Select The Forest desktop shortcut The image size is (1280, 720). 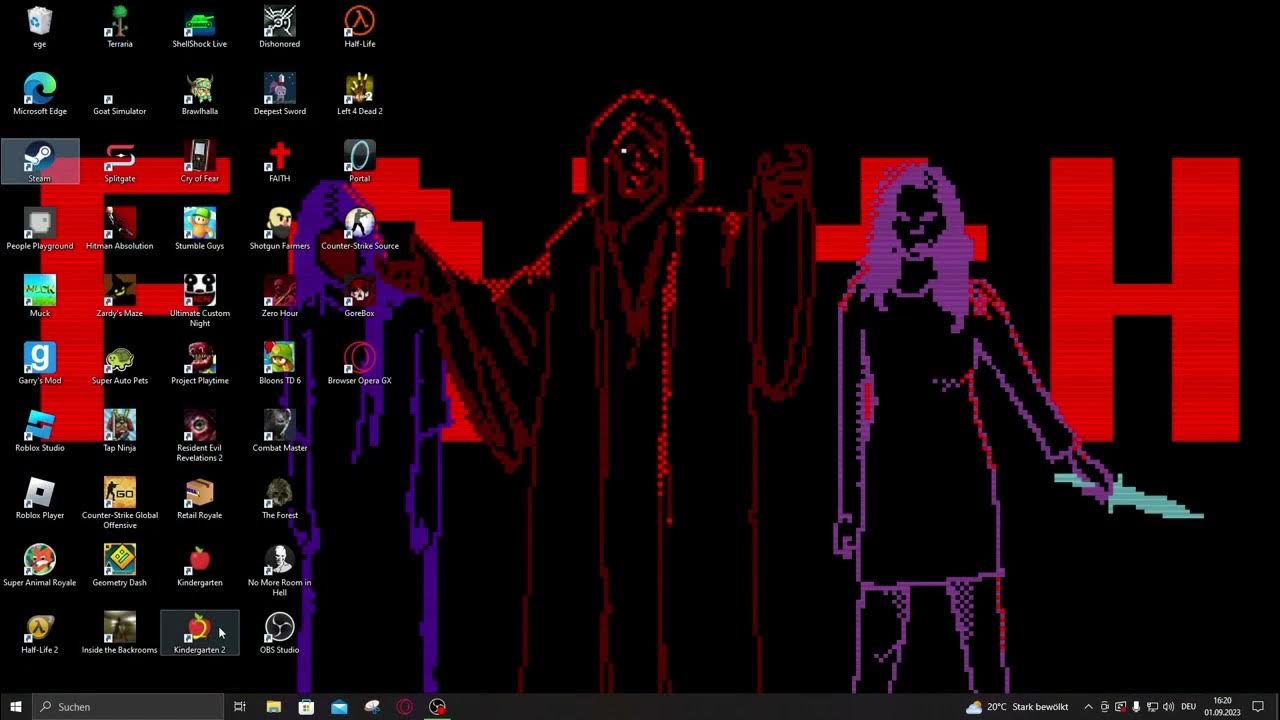[280, 498]
